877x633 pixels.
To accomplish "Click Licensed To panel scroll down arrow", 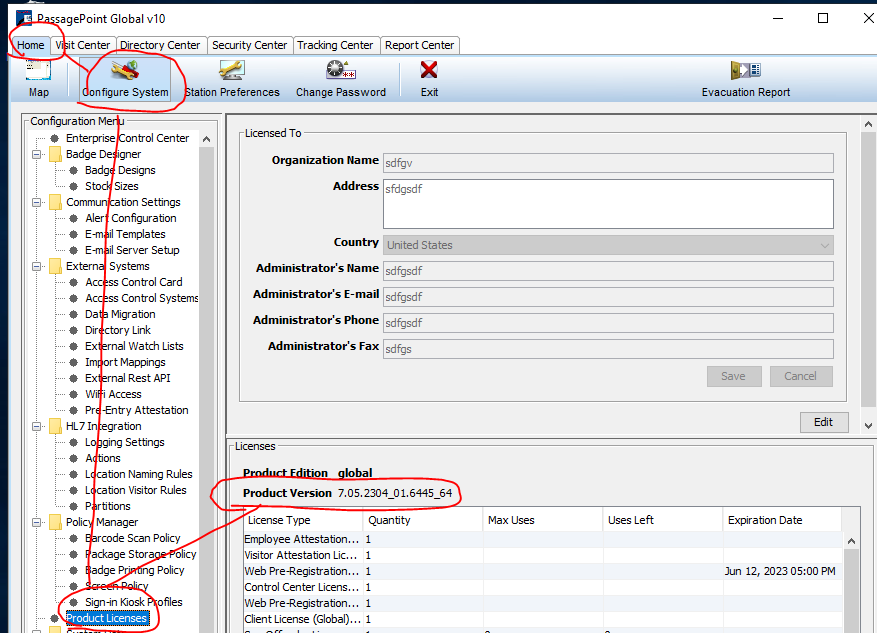I will [x=868, y=426].
